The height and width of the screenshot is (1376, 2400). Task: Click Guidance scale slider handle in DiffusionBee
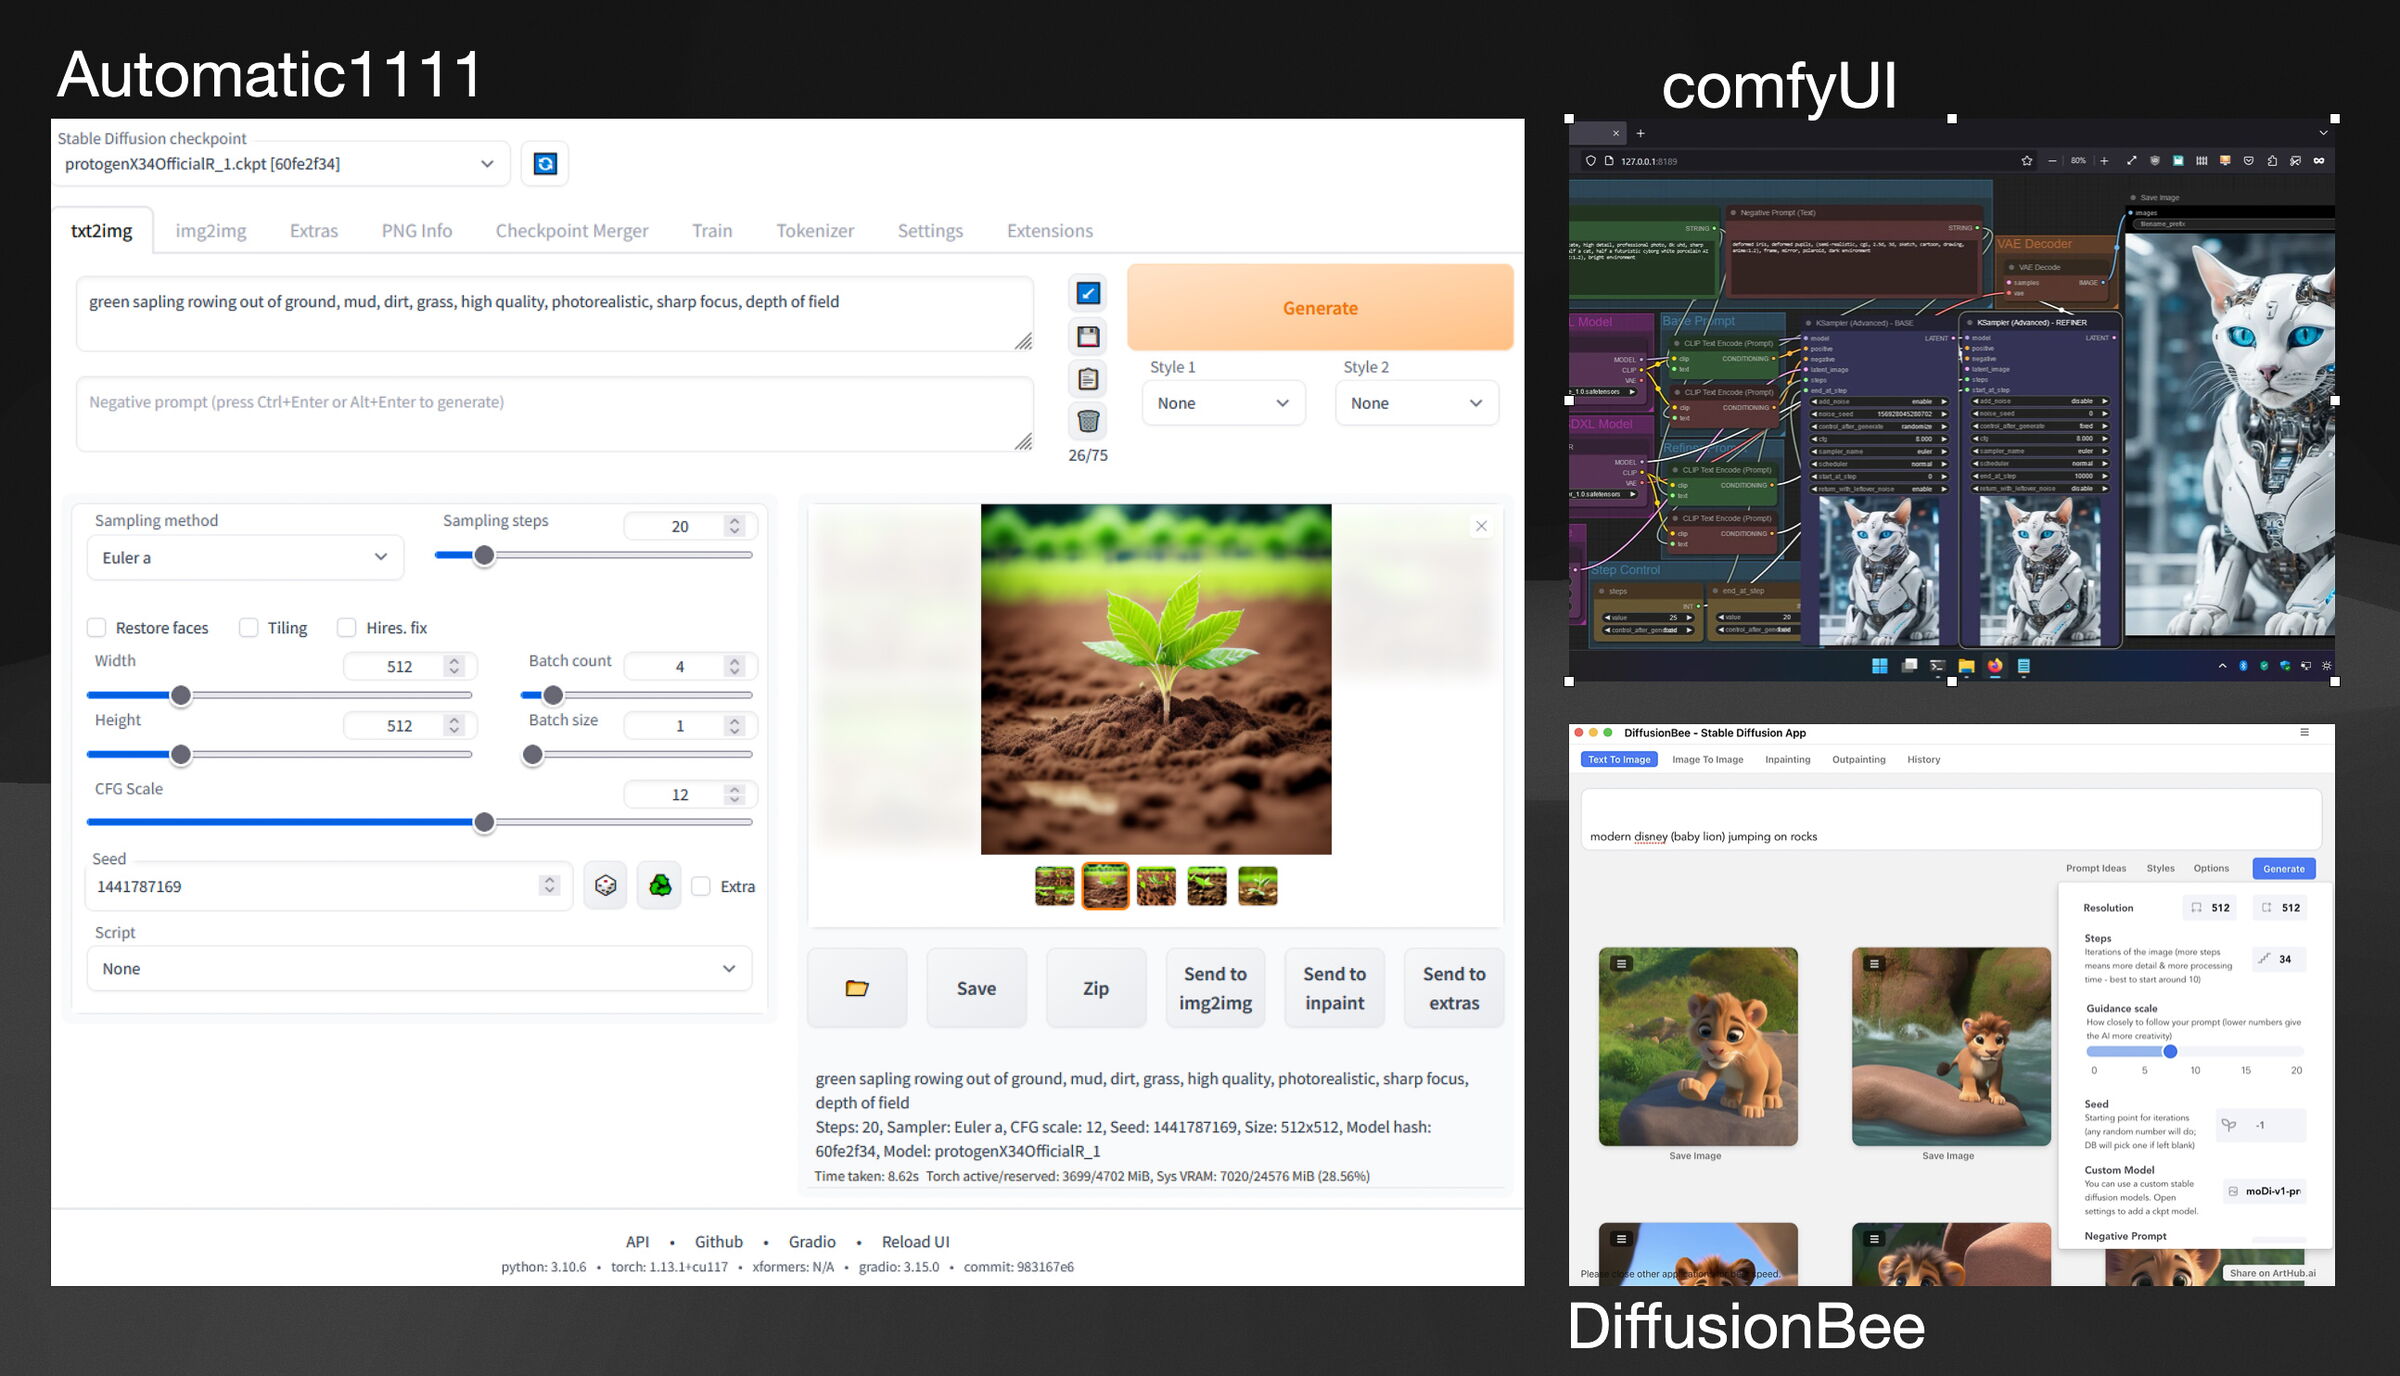(2170, 1051)
